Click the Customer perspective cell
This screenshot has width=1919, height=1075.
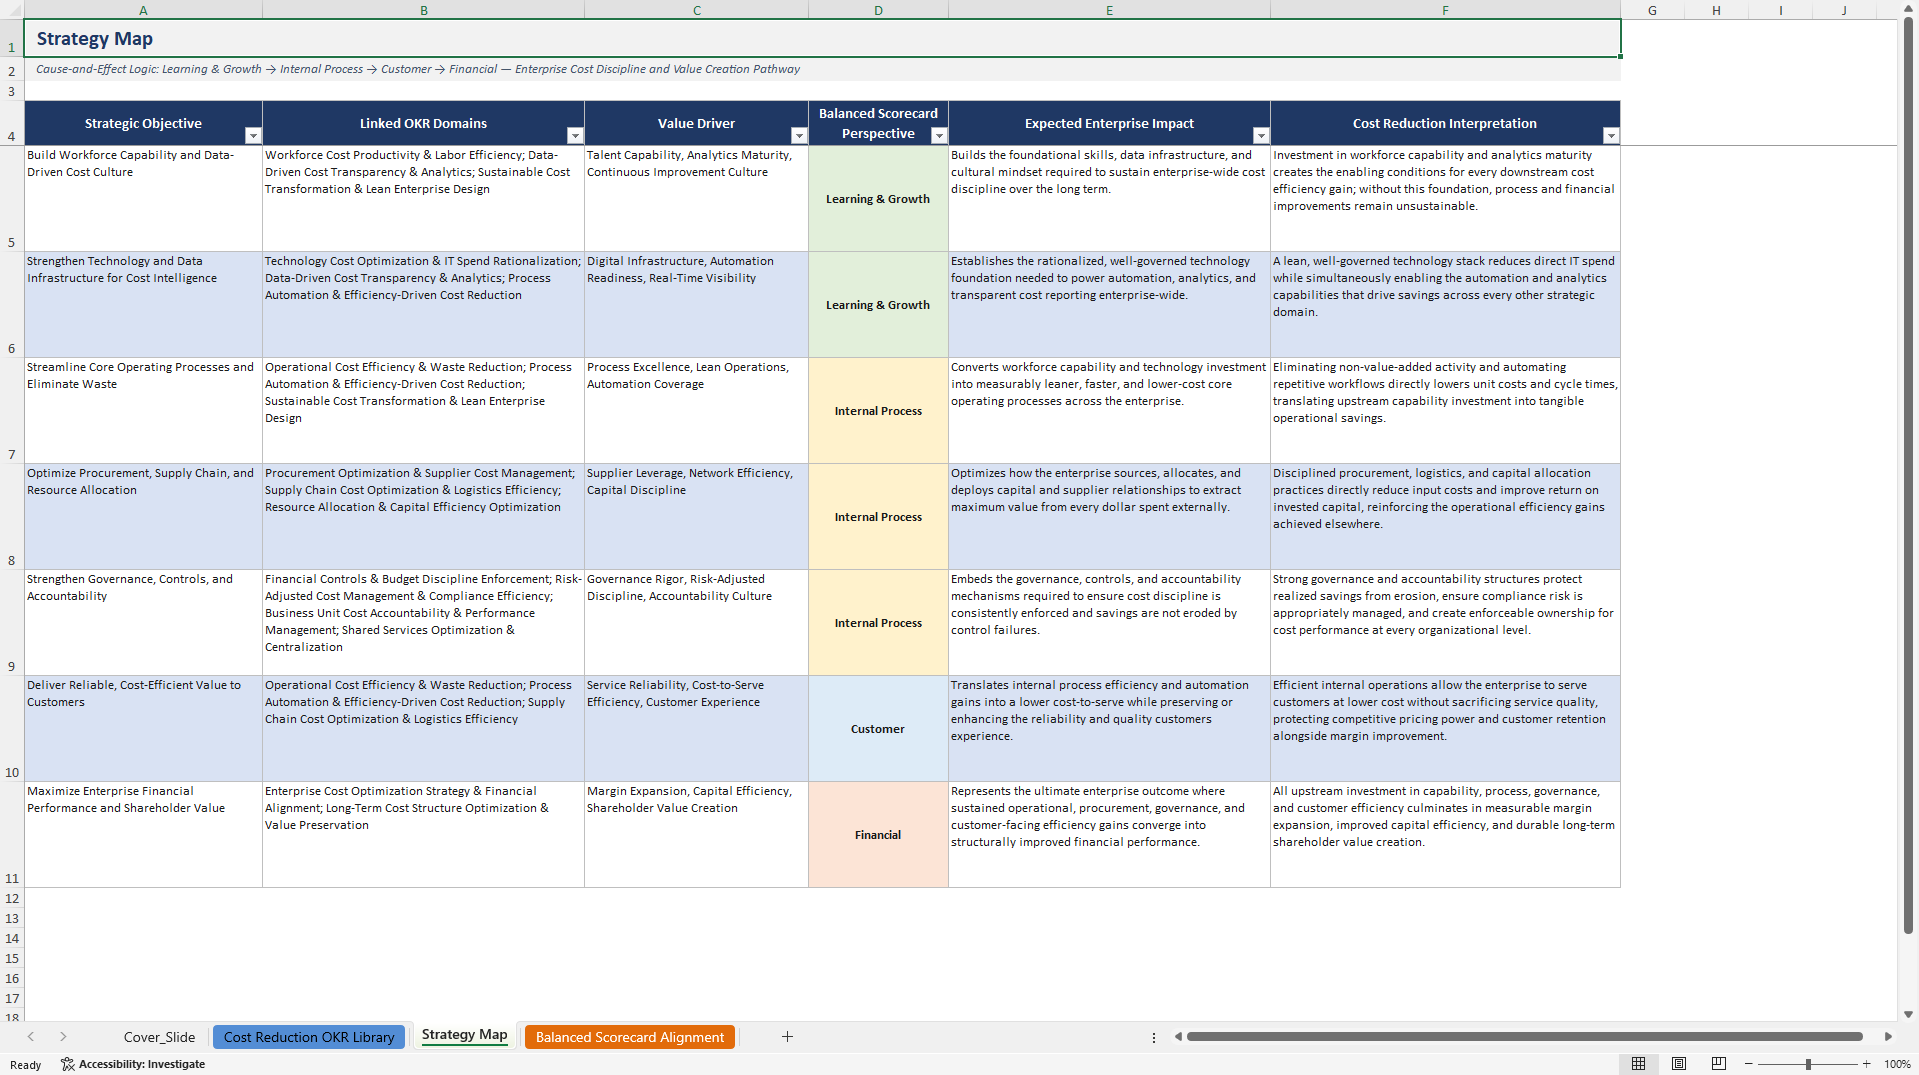click(x=878, y=728)
